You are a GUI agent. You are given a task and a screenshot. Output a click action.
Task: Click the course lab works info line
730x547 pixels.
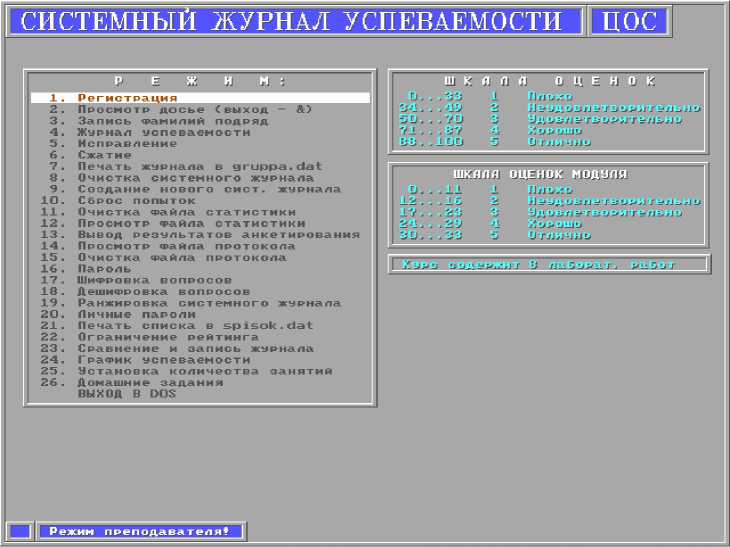click(x=549, y=264)
